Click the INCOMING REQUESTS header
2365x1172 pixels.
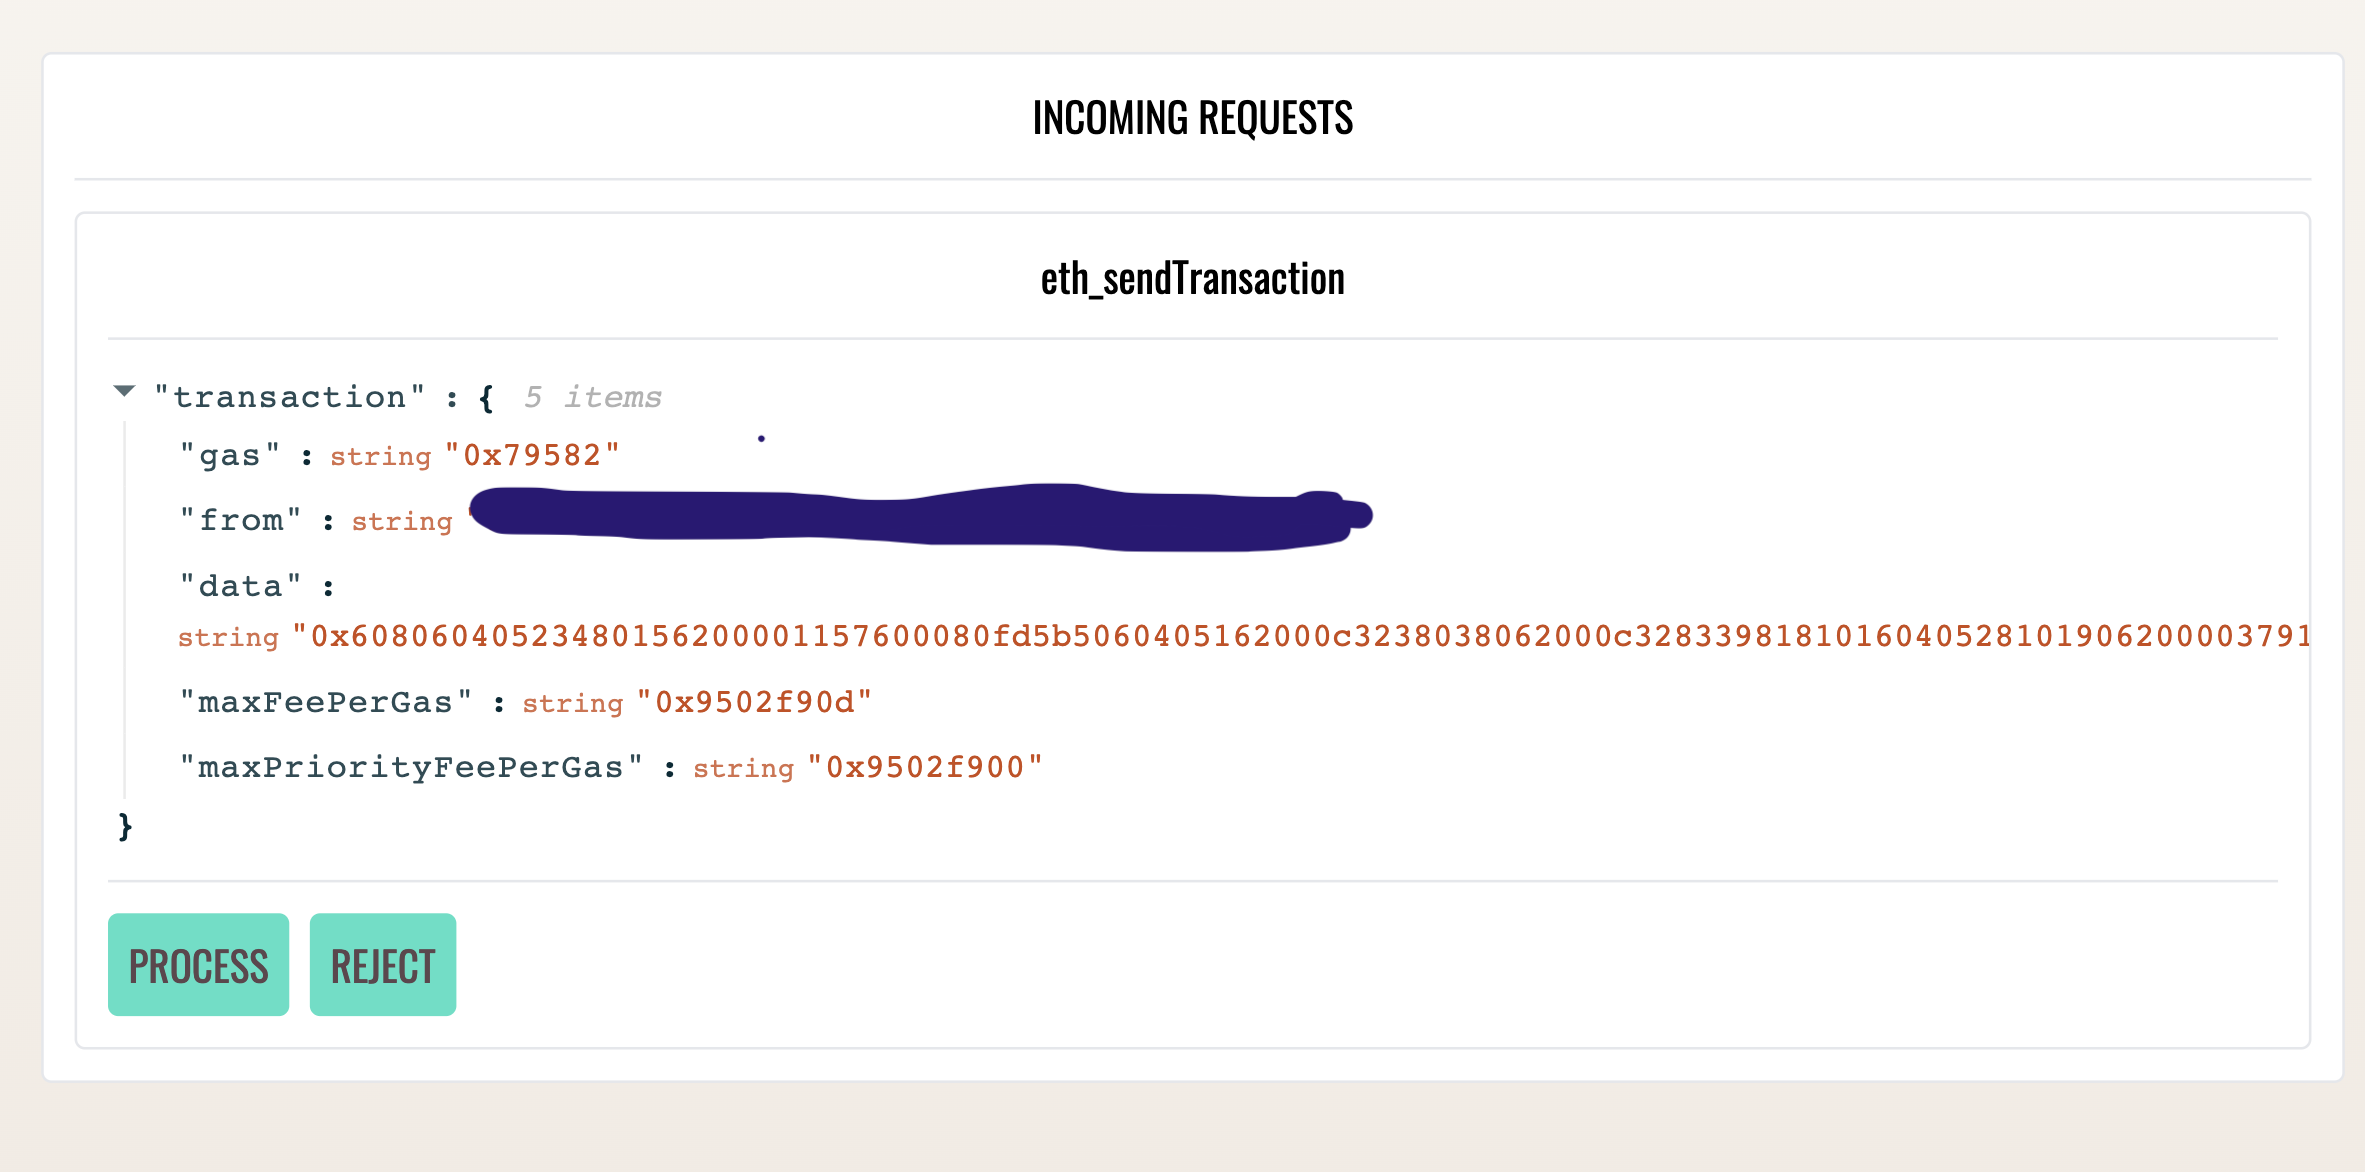[x=1192, y=117]
